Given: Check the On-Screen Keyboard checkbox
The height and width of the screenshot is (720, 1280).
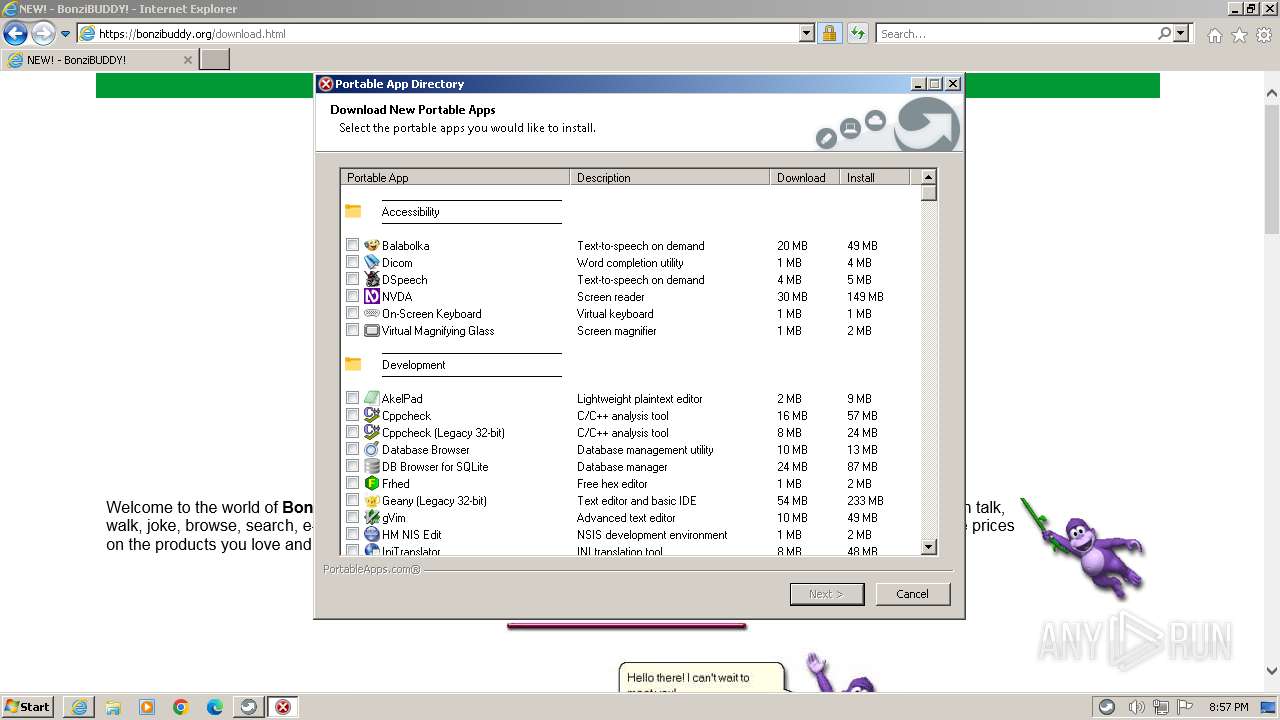Looking at the screenshot, I should 352,313.
